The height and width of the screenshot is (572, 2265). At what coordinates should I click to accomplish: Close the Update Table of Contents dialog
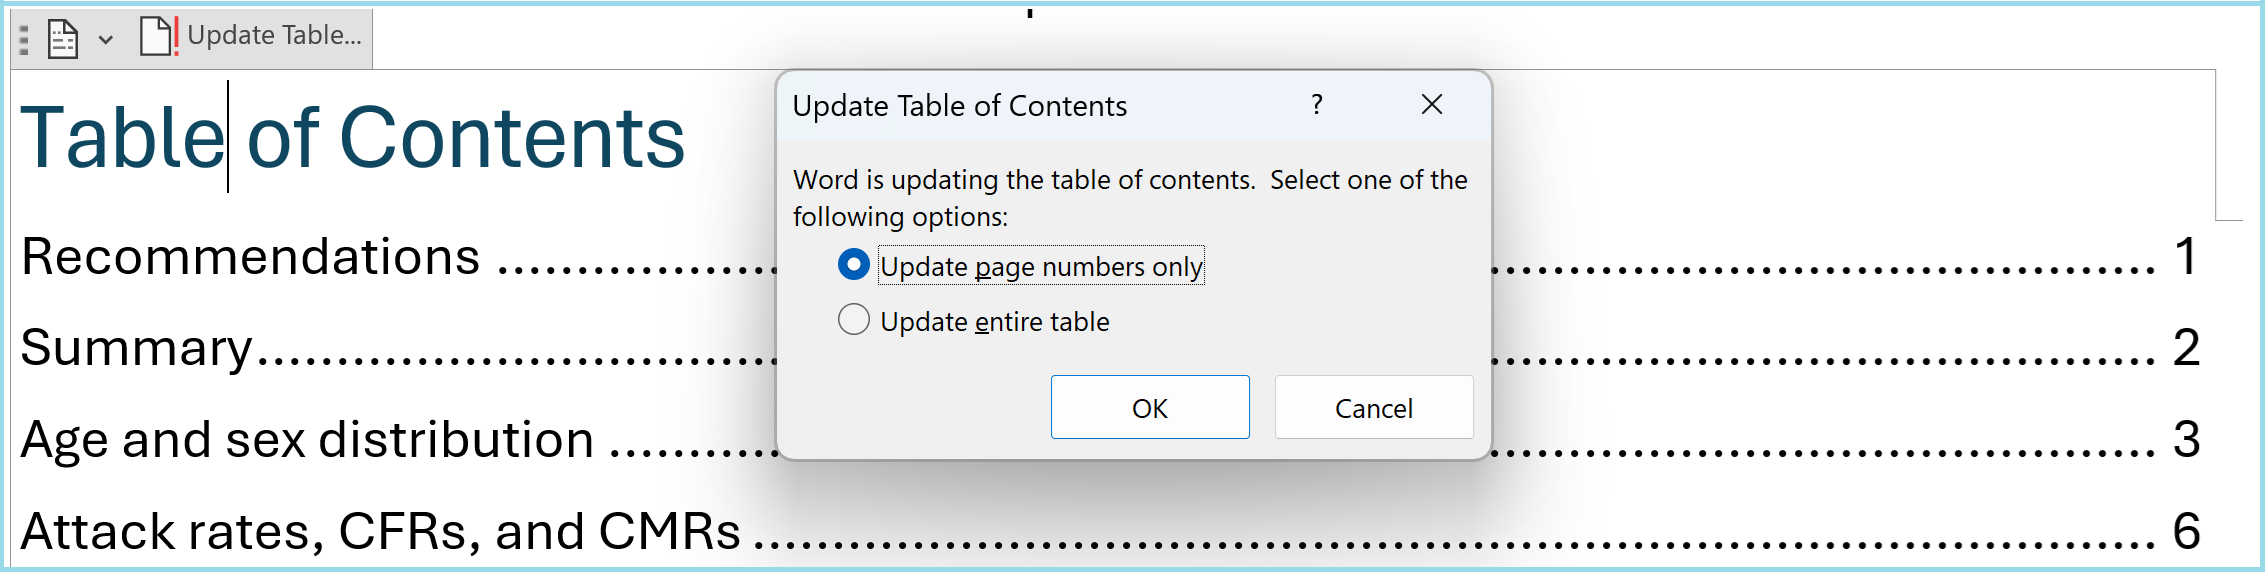pyautogui.click(x=1431, y=104)
